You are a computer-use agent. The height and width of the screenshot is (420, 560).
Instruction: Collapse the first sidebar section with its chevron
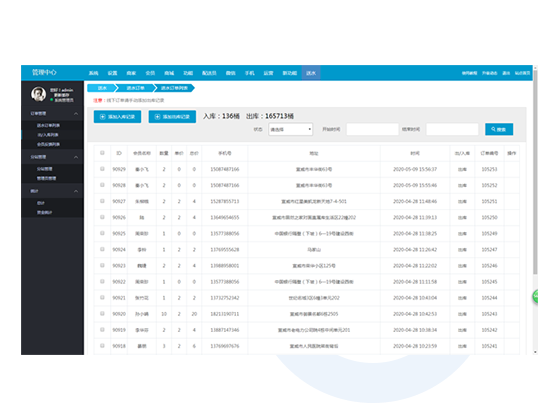coord(76,114)
